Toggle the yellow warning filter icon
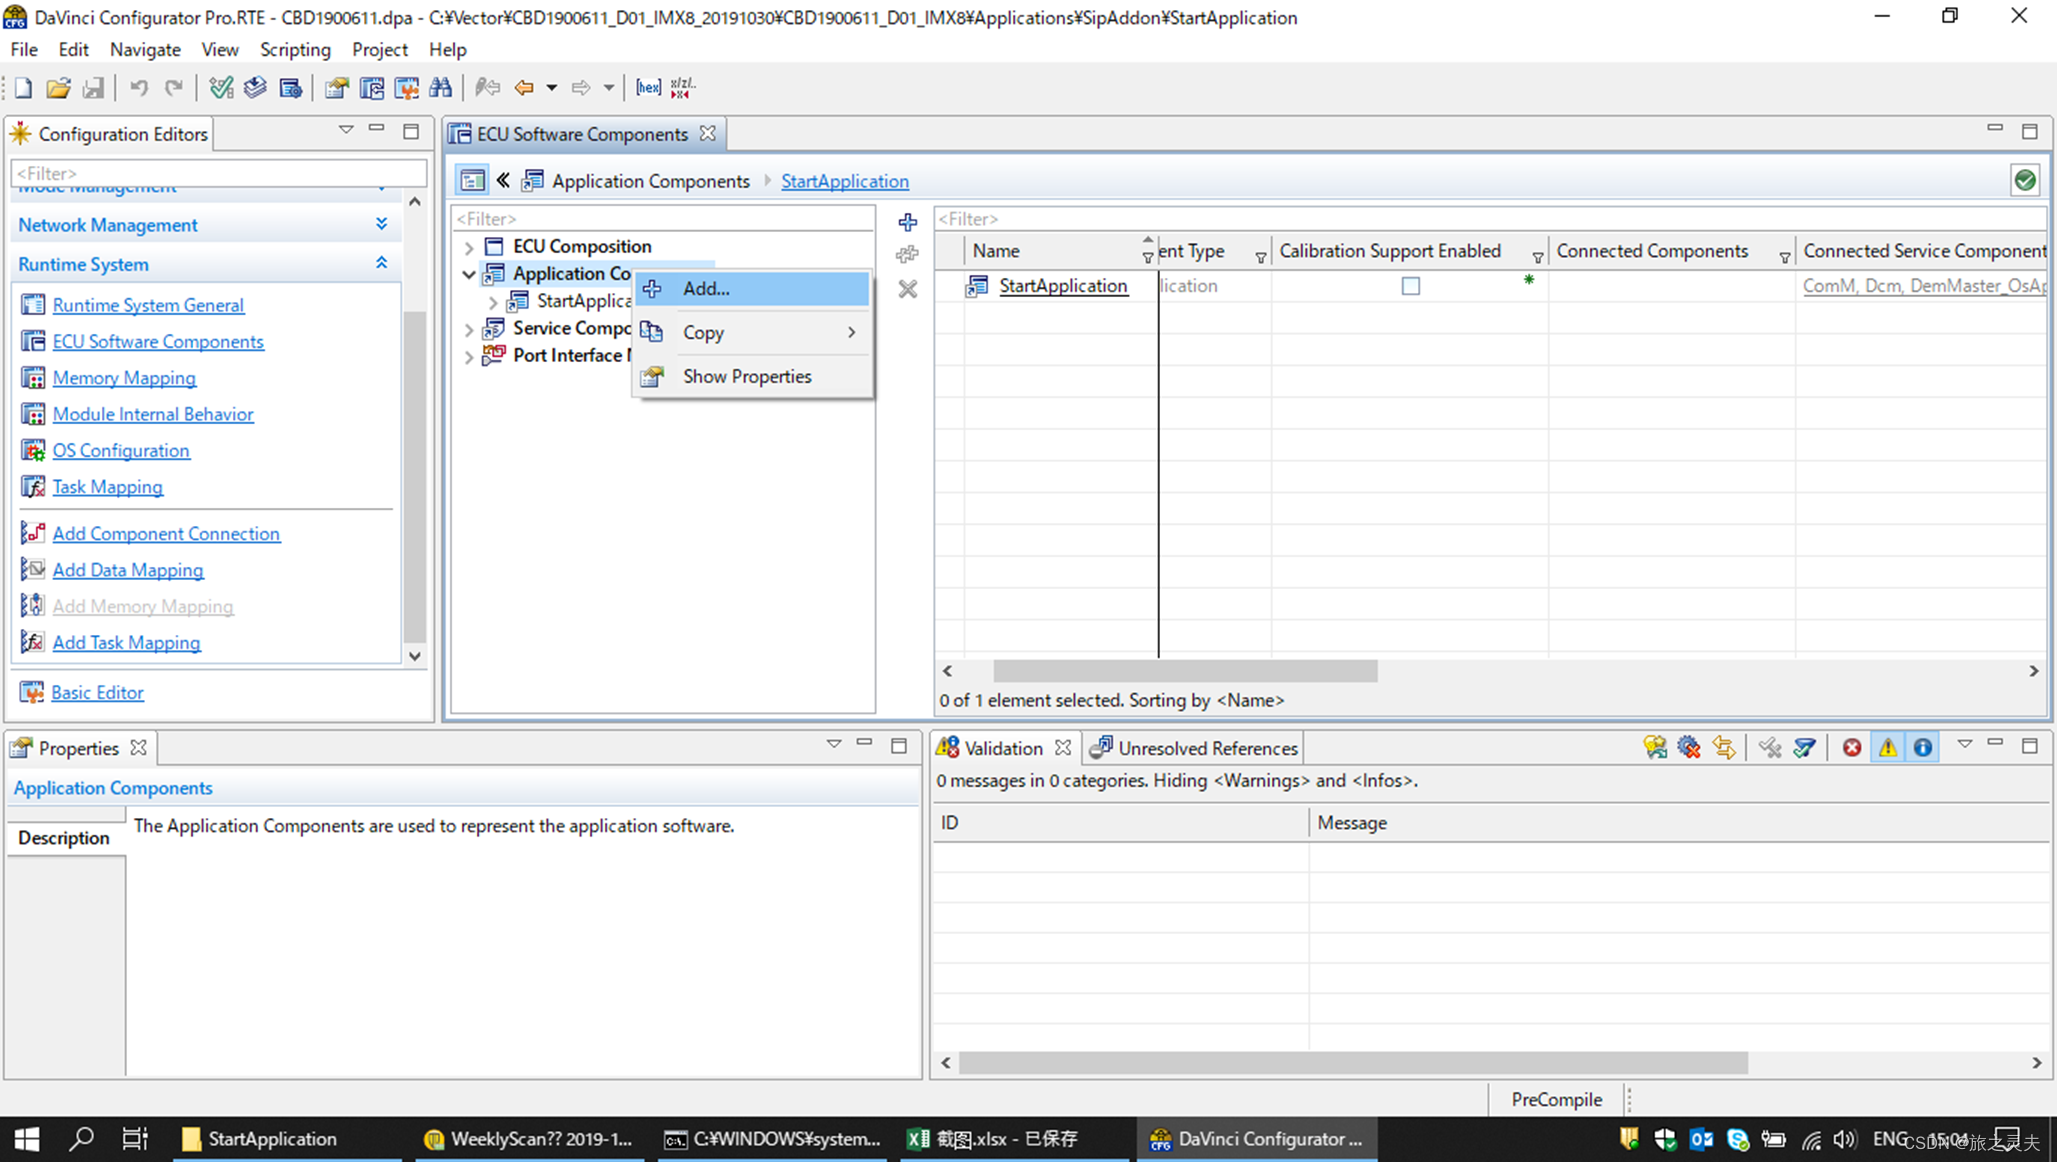2057x1162 pixels. [x=1887, y=747]
